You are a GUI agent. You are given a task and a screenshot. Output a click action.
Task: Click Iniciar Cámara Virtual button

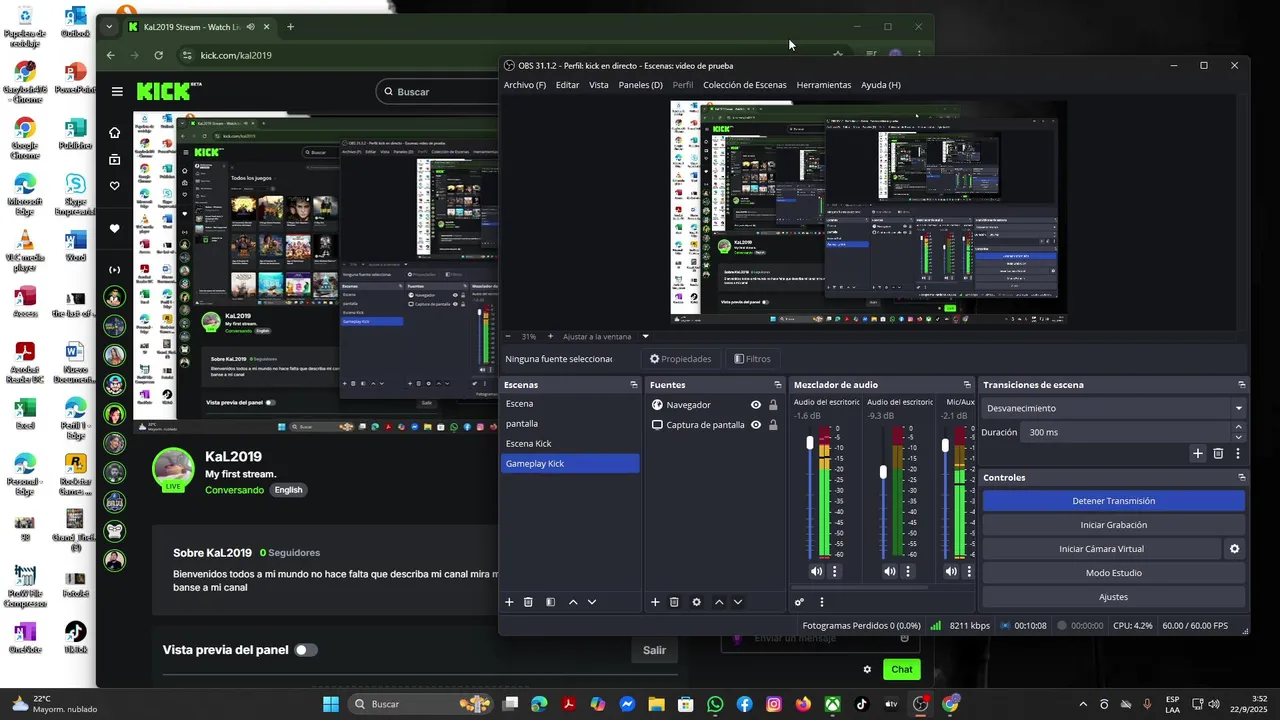coord(1102,549)
